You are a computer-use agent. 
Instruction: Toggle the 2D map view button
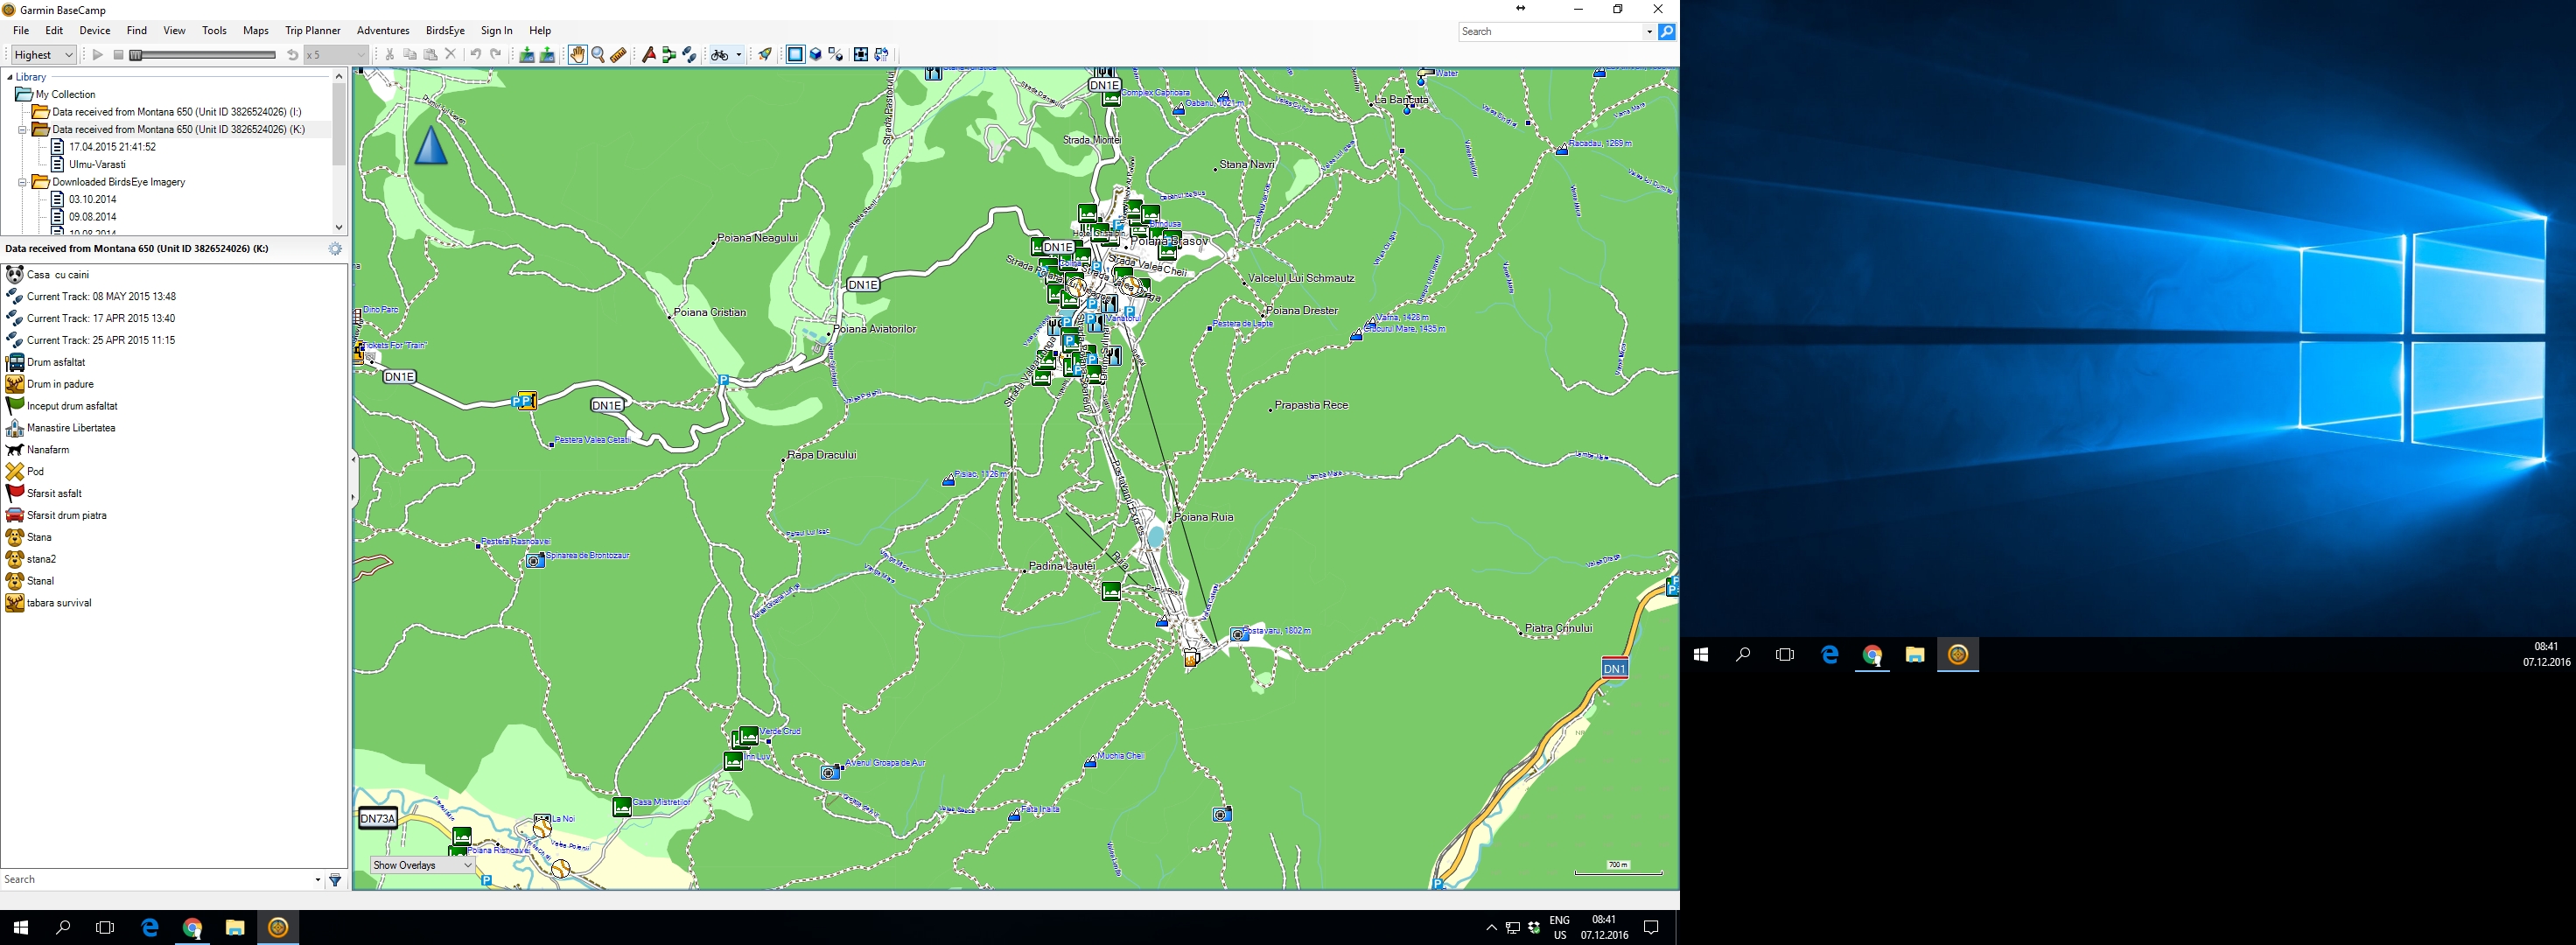tap(795, 55)
